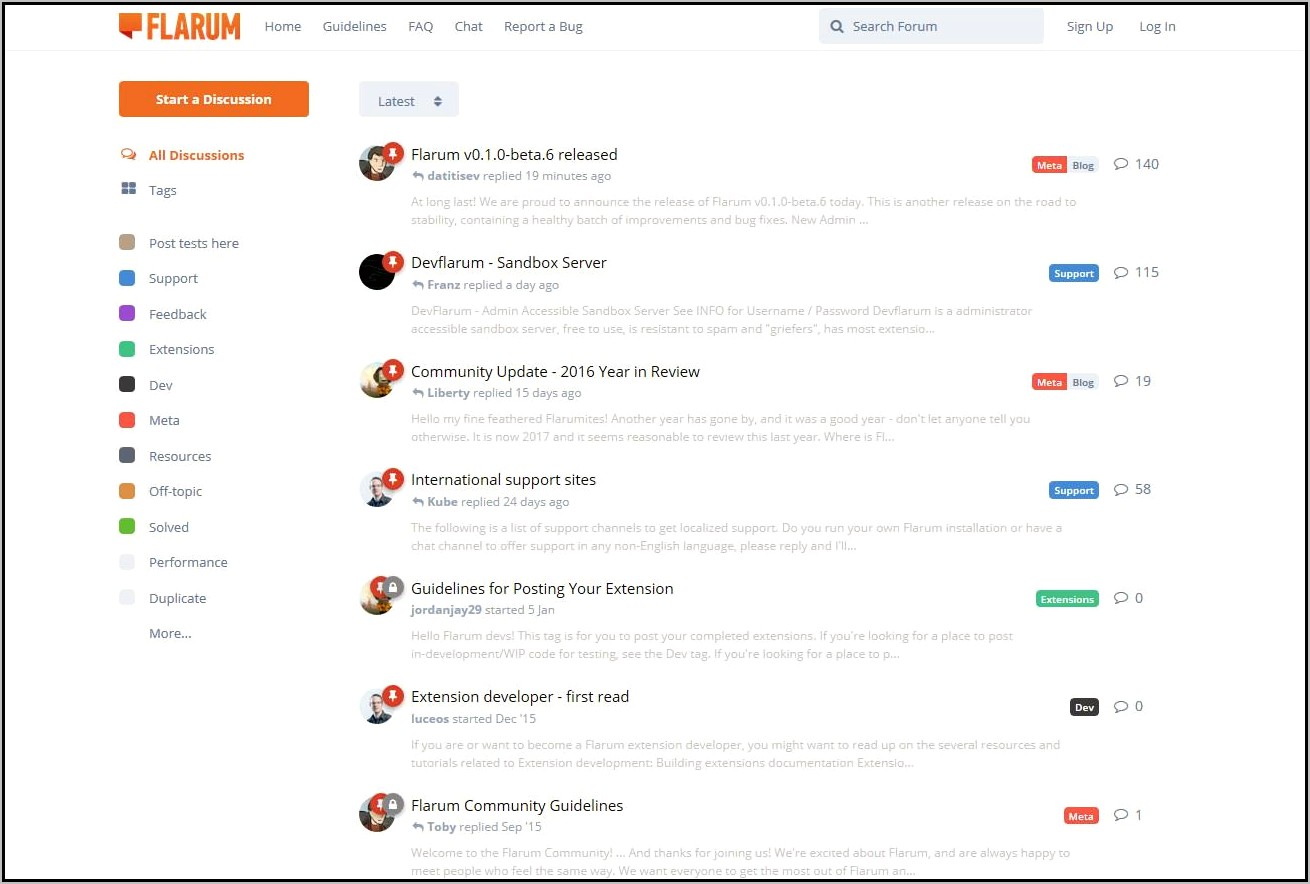Click pin badge on Devflarum - Sandbox Server
The image size is (1310, 884).
click(393, 261)
